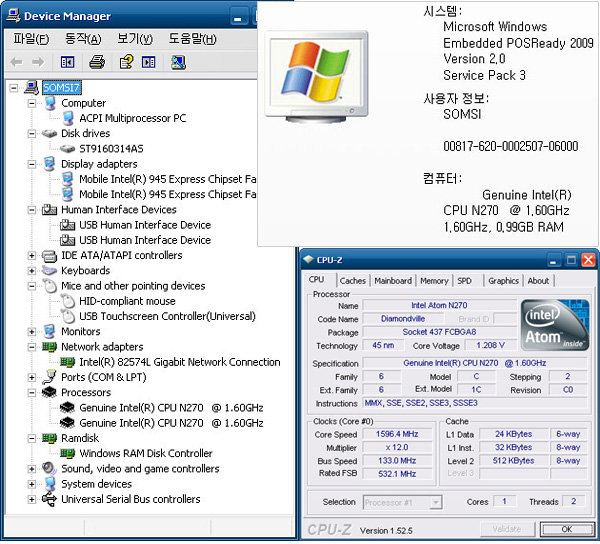600x544 pixels.
Task: Switch to the Mainboard tab in CPU-Z
Action: (393, 281)
